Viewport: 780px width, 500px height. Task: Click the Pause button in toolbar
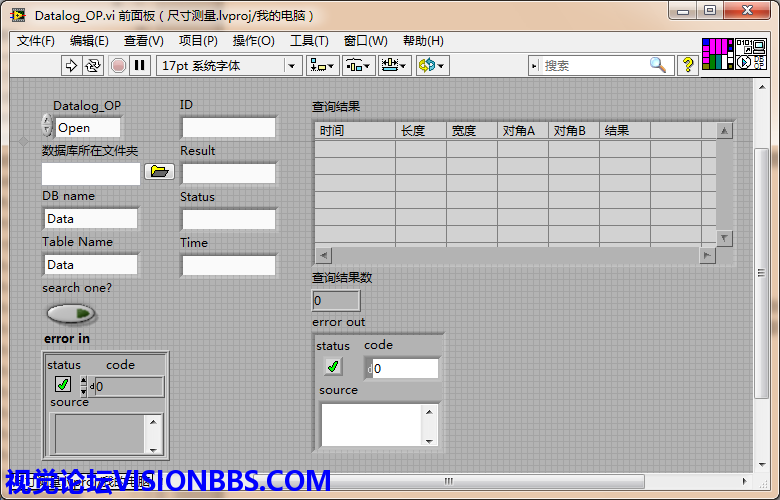[140, 65]
